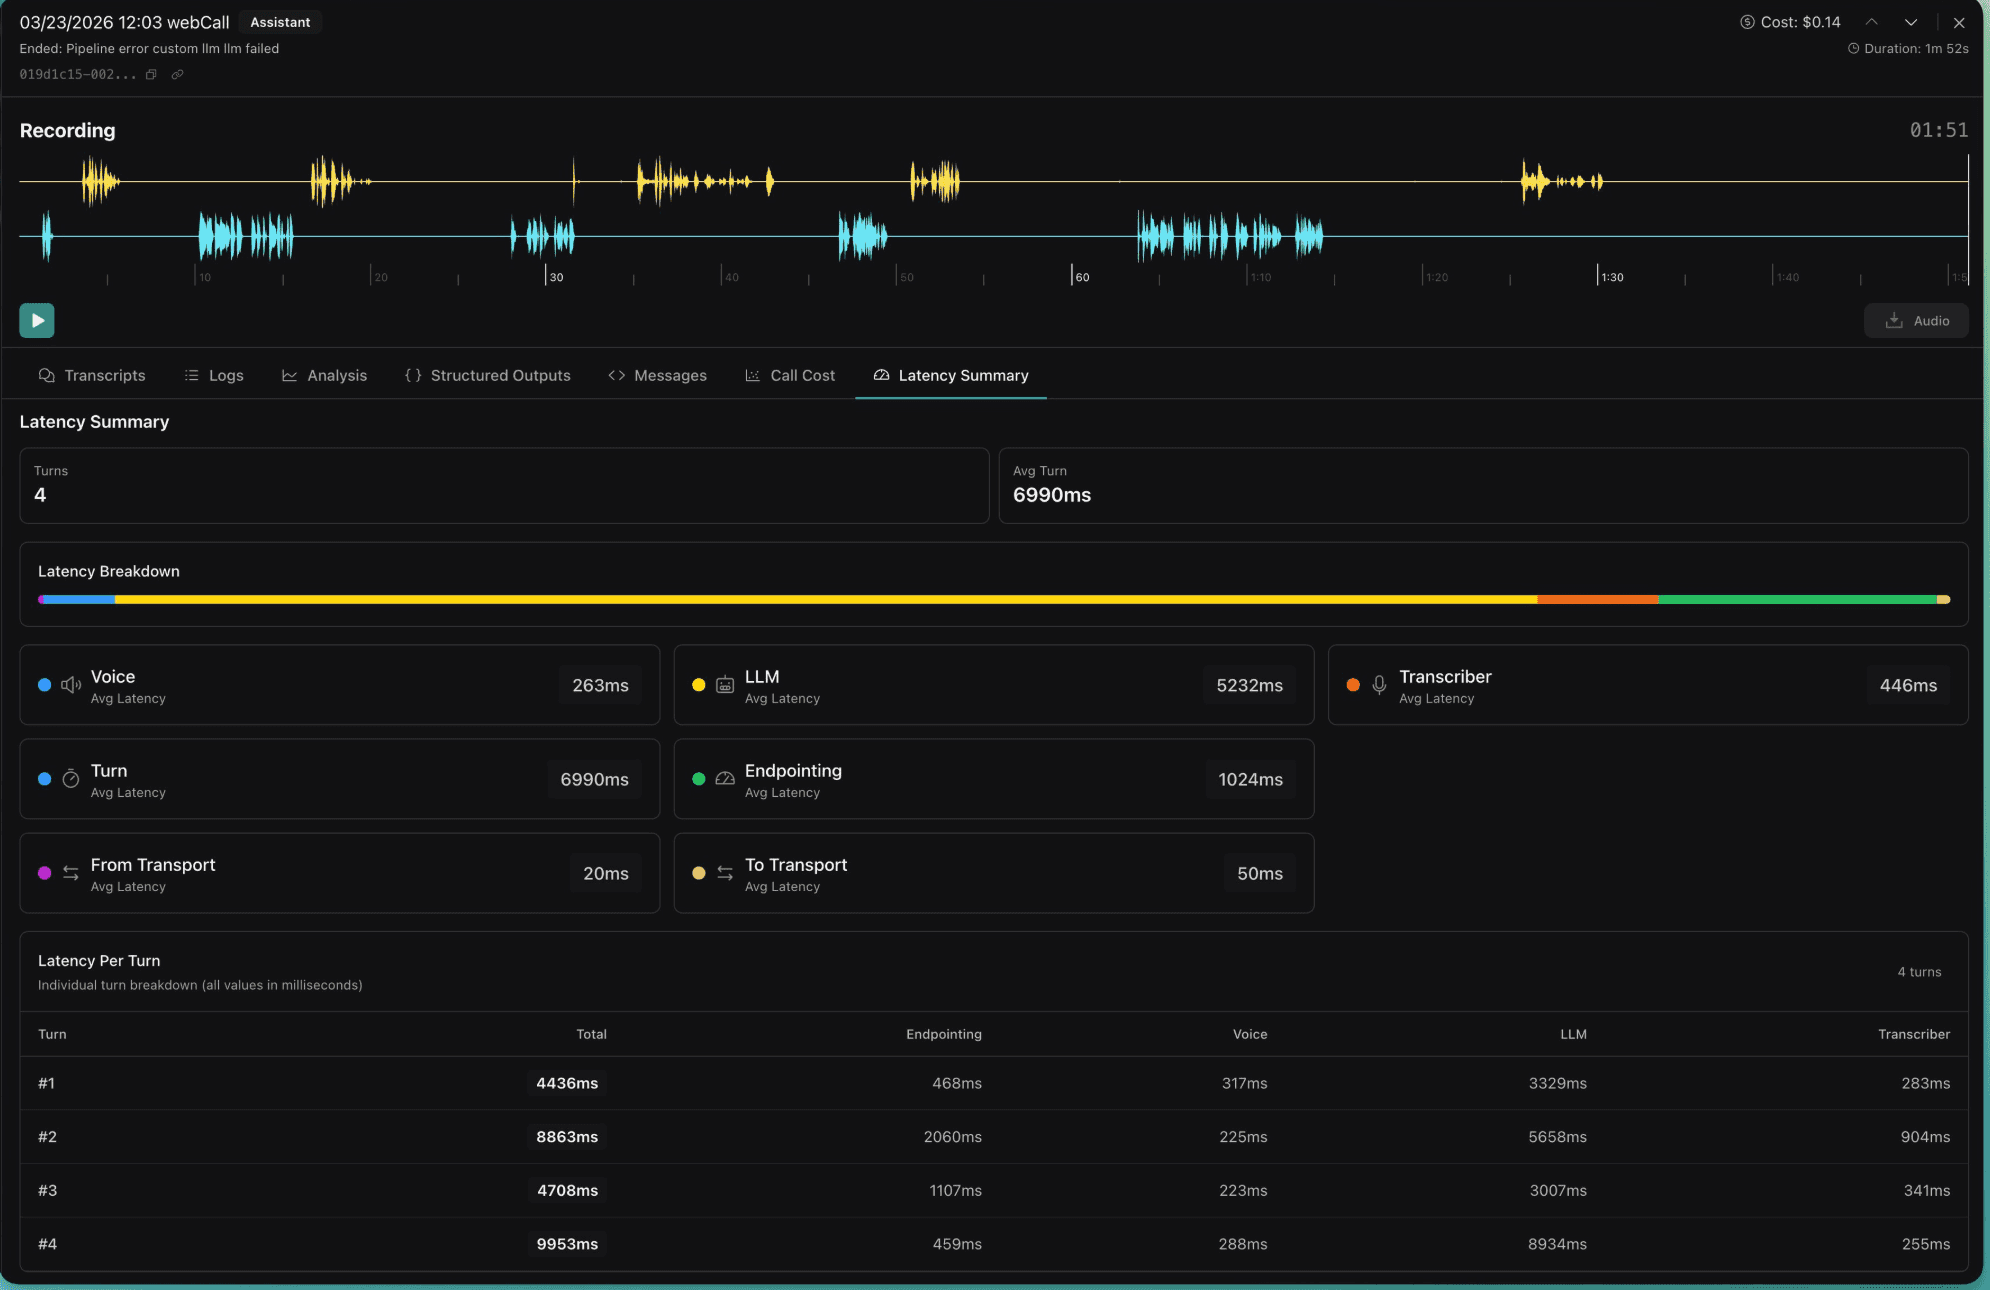Download the recording via Audio button
This screenshot has height=1290, width=1990.
click(1916, 321)
